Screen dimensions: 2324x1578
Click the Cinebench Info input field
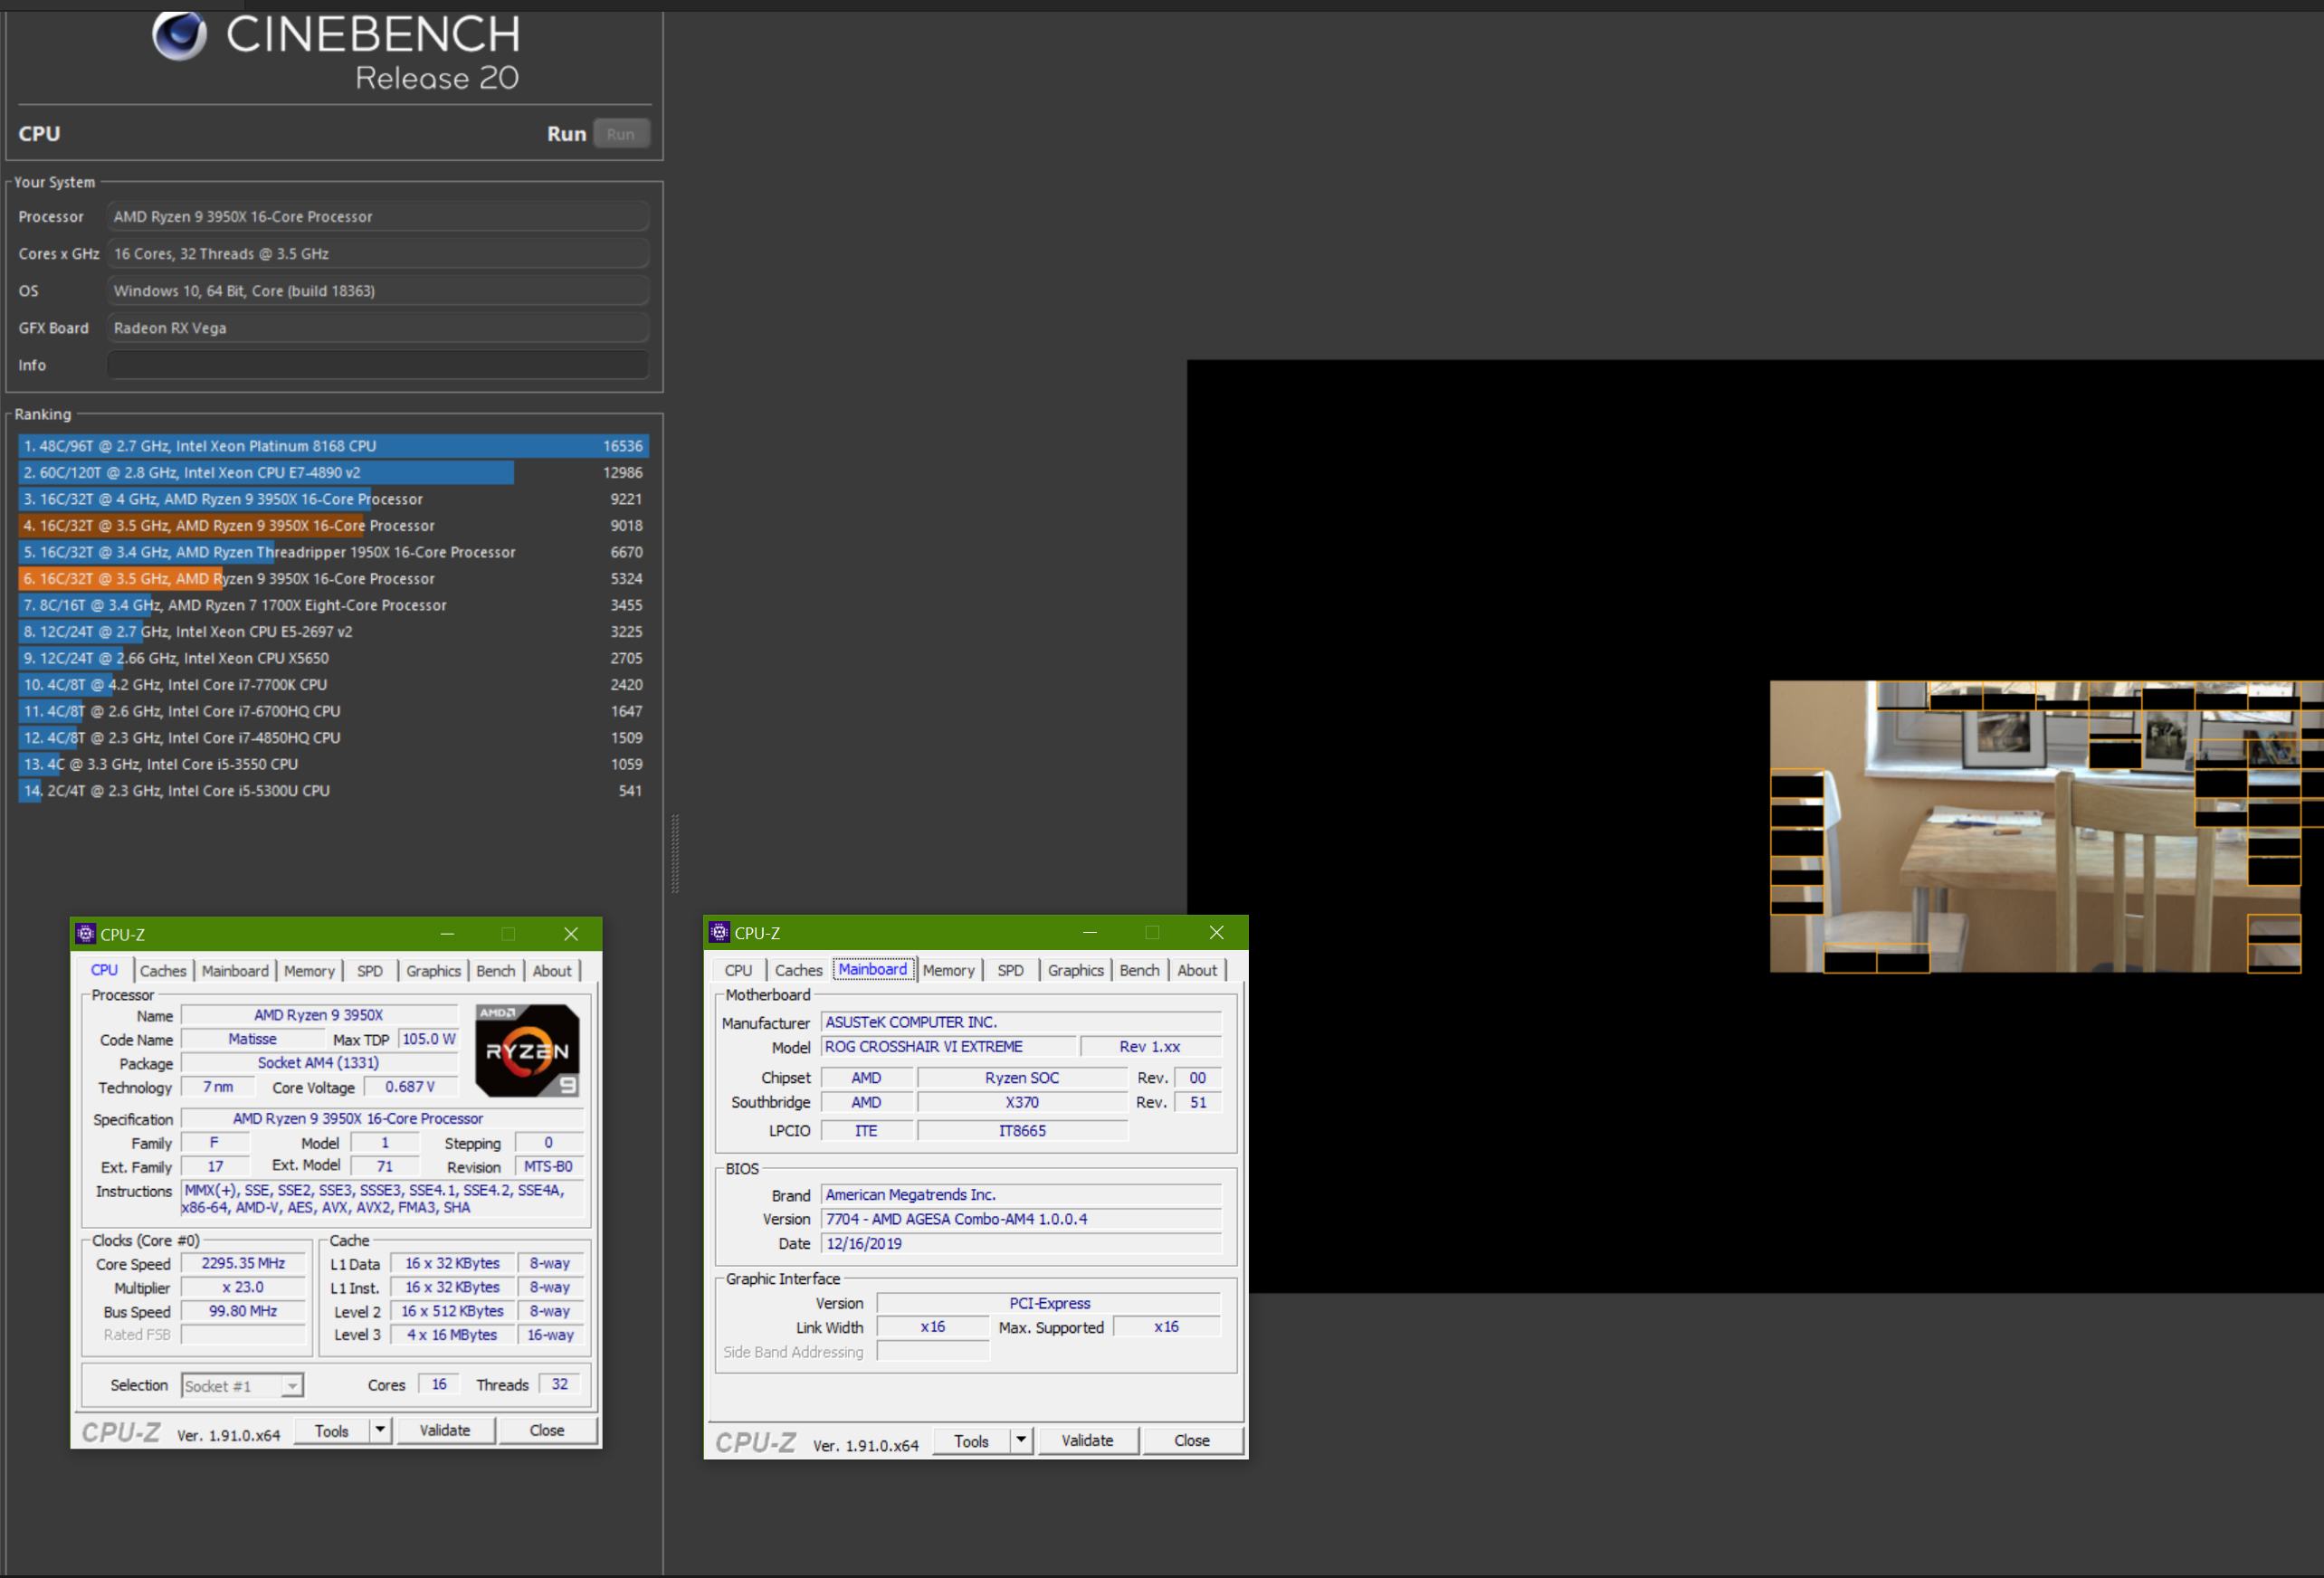click(378, 365)
